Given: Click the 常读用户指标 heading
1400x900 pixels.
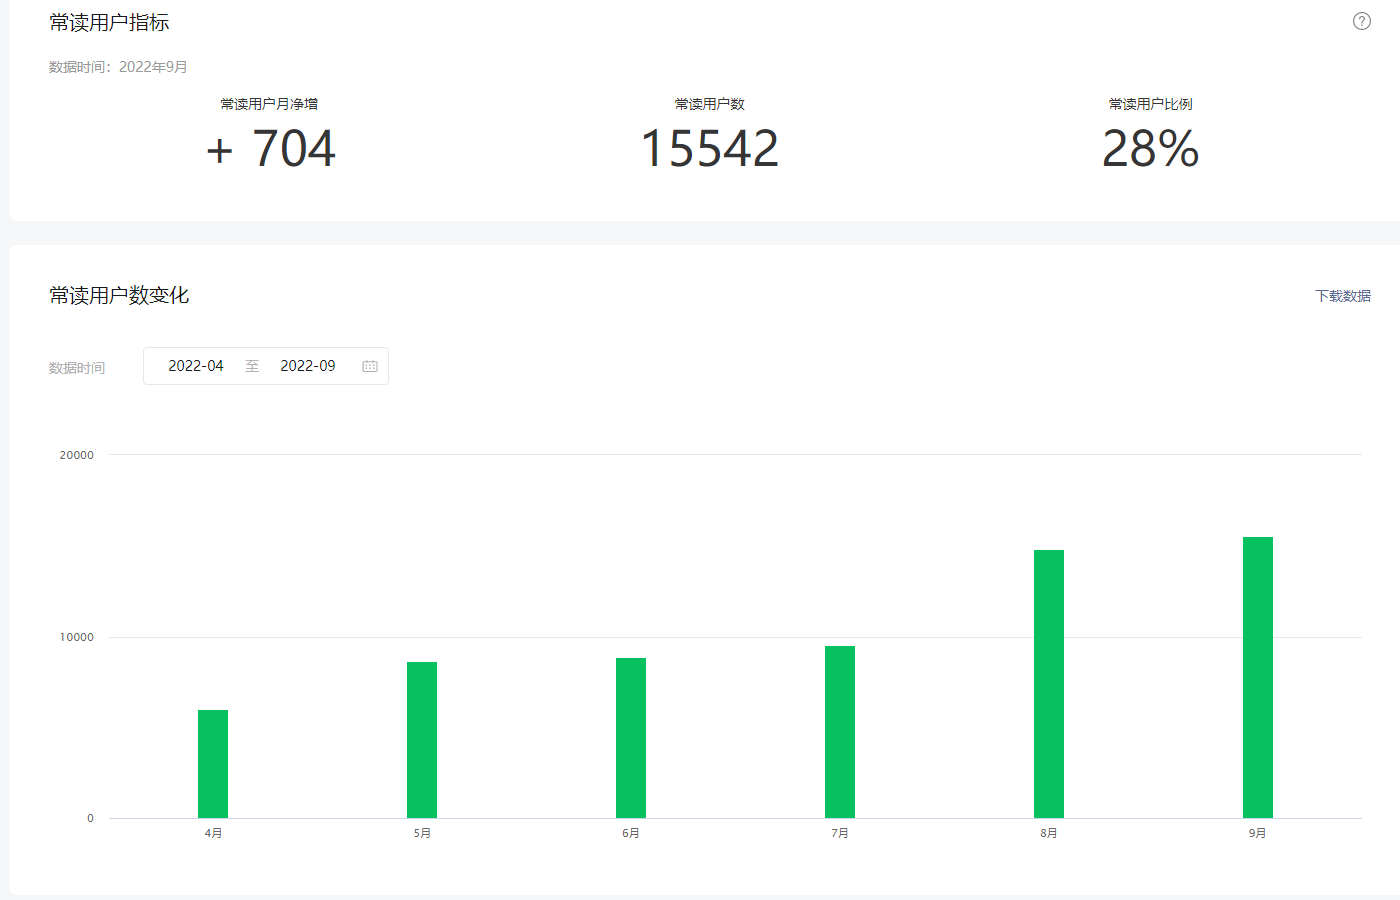Looking at the screenshot, I should pos(109,22).
